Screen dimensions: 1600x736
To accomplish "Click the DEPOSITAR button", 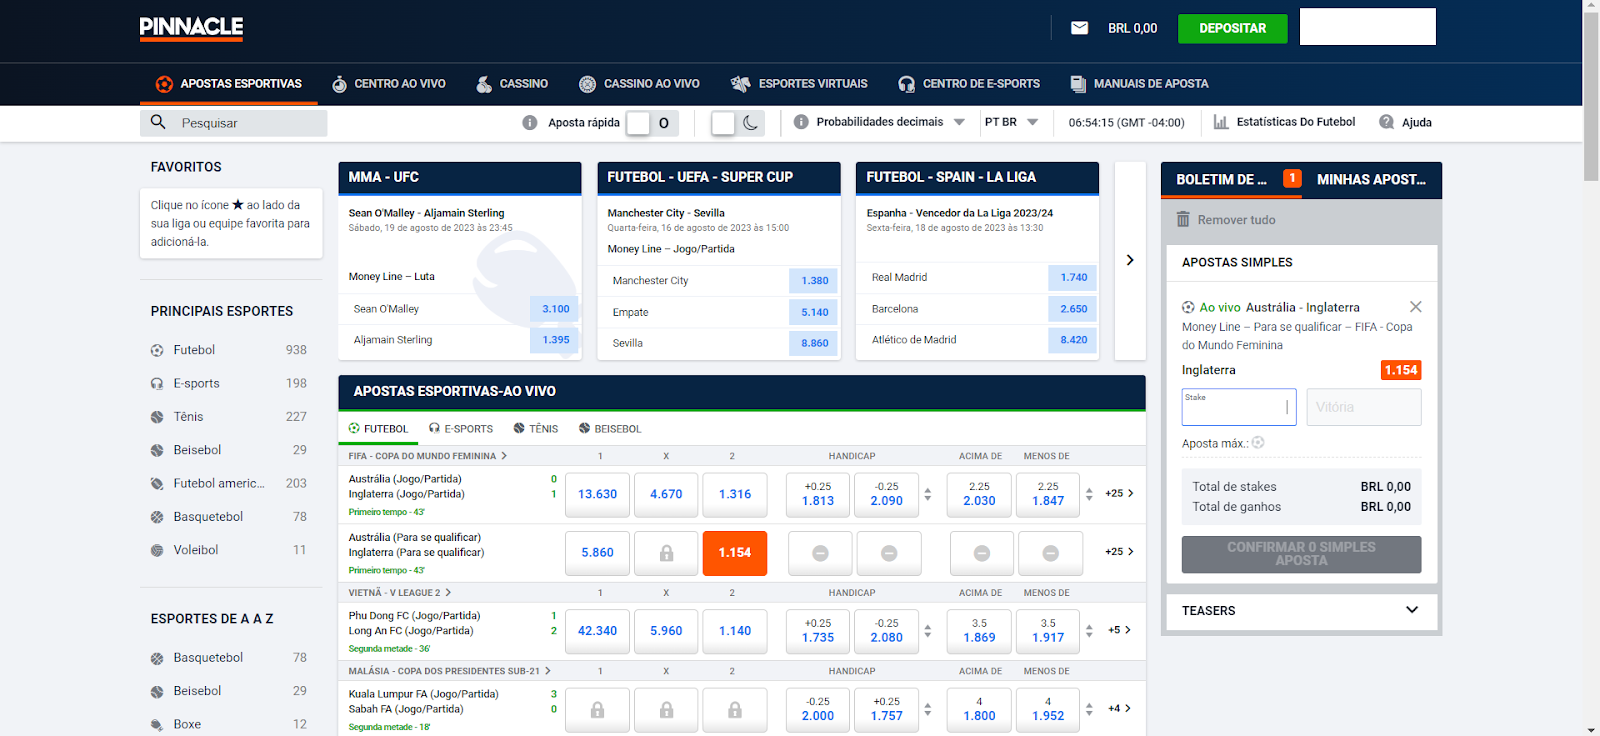I will coord(1232,28).
